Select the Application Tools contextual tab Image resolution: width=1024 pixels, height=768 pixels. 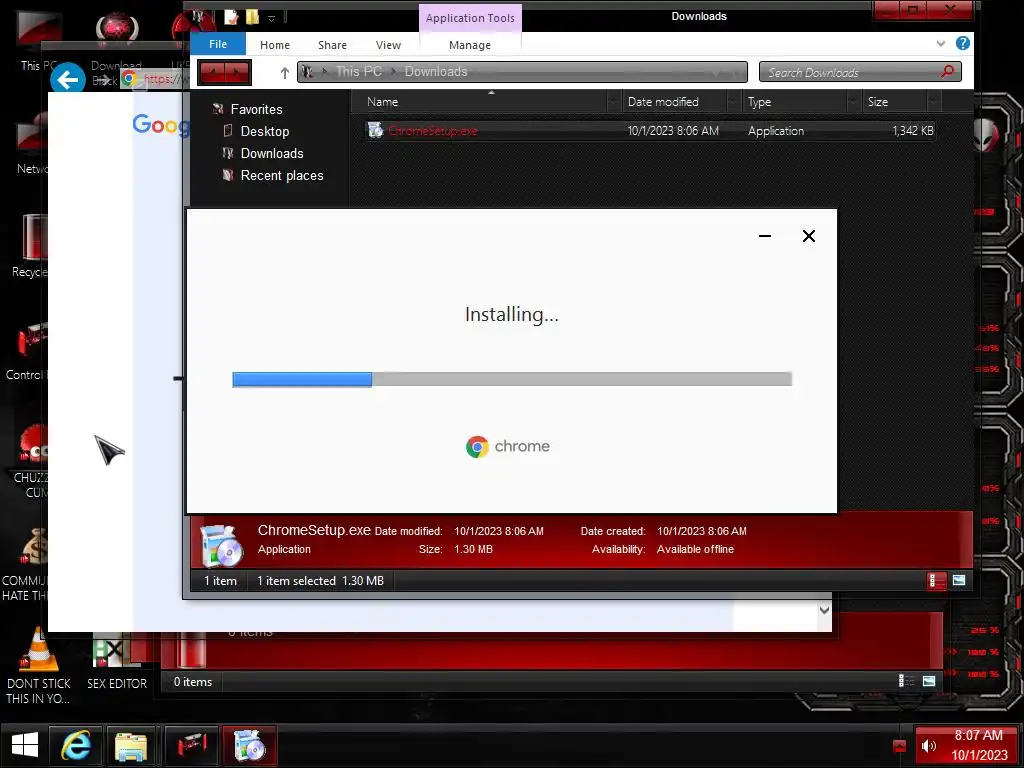470,18
